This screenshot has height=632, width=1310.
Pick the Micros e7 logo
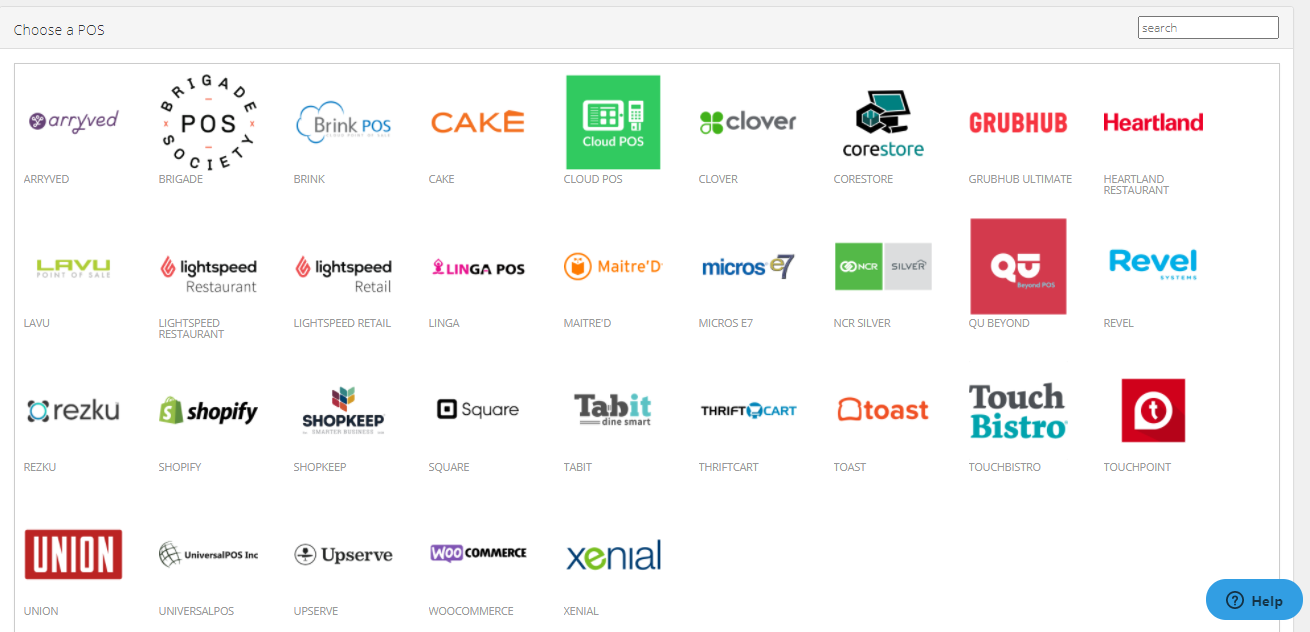tap(748, 267)
